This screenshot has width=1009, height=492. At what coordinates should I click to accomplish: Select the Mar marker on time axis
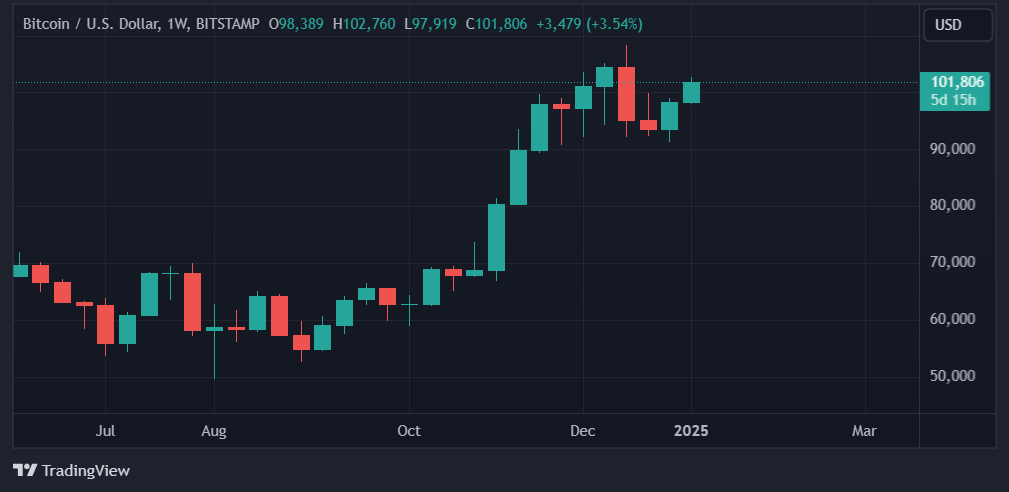(x=864, y=431)
